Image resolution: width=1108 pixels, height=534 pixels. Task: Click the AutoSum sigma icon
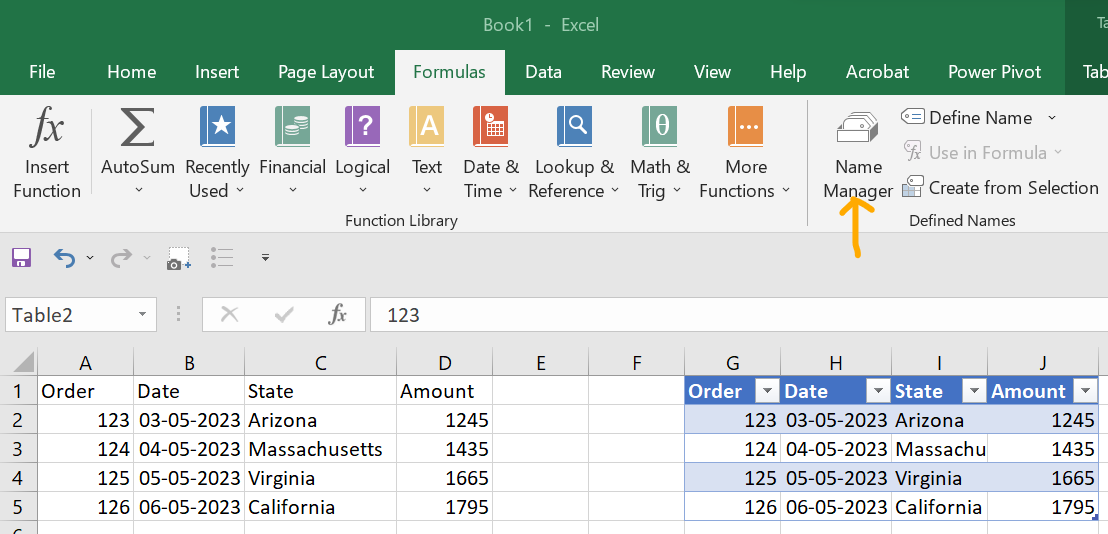click(137, 129)
